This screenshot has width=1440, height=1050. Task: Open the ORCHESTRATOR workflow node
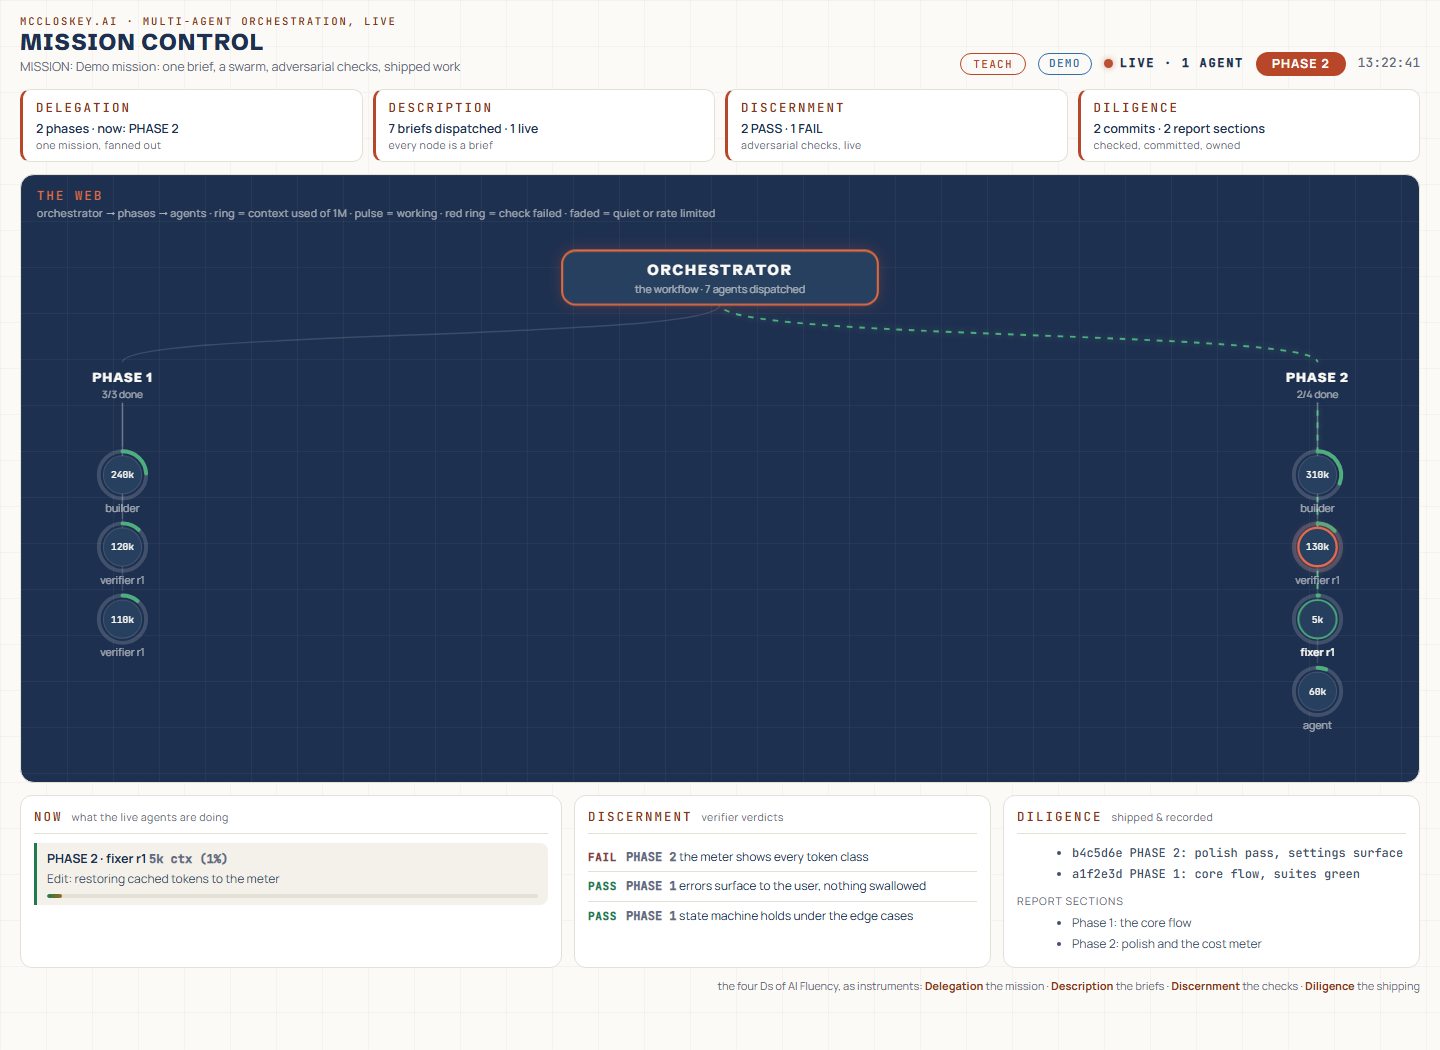tap(720, 278)
